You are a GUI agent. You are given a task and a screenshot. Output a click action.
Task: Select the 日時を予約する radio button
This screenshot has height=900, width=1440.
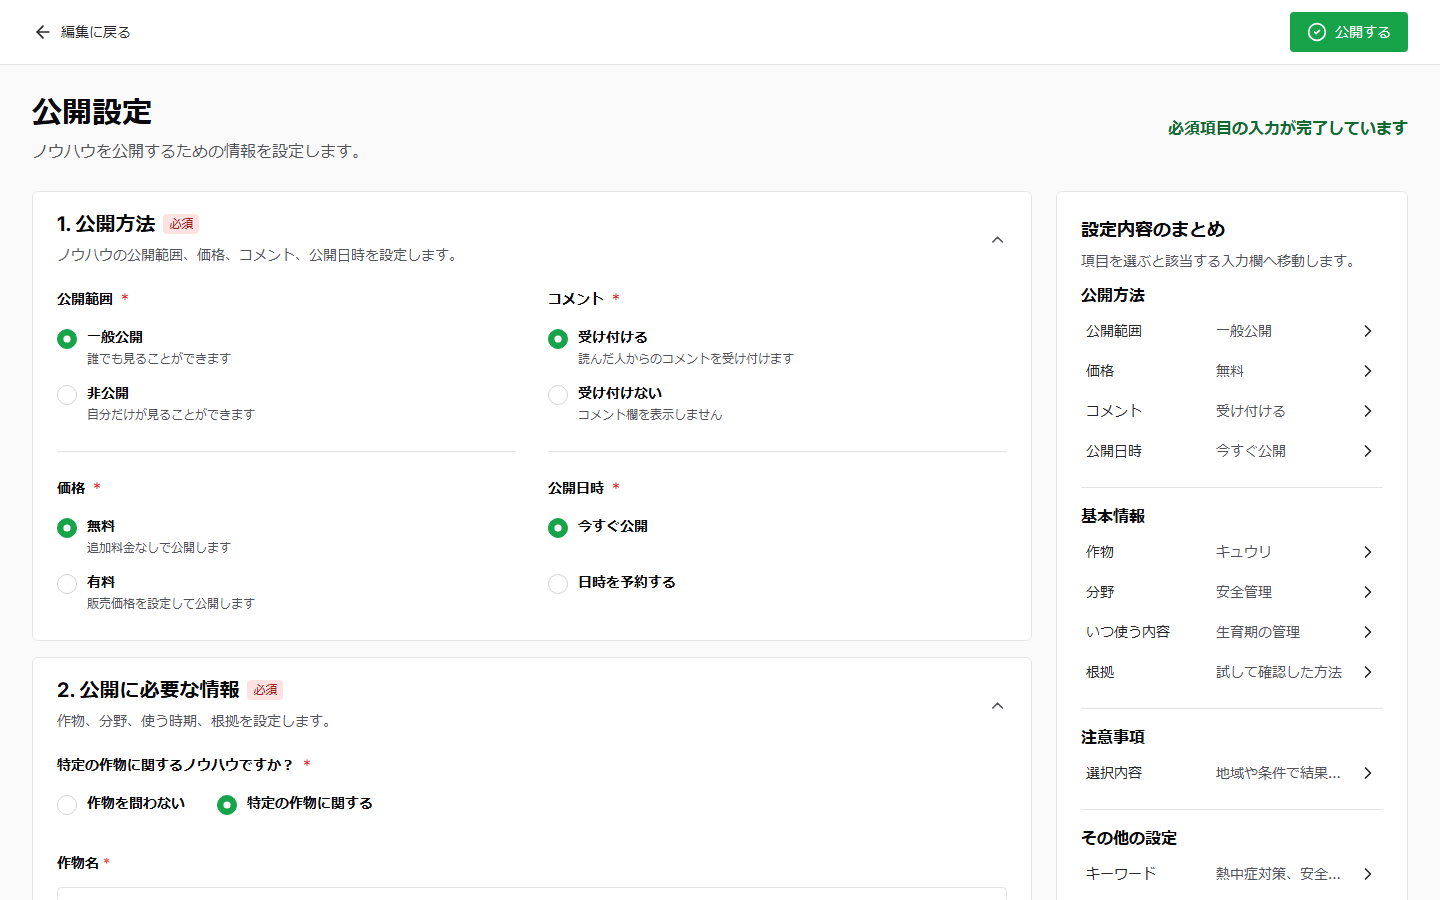click(558, 584)
